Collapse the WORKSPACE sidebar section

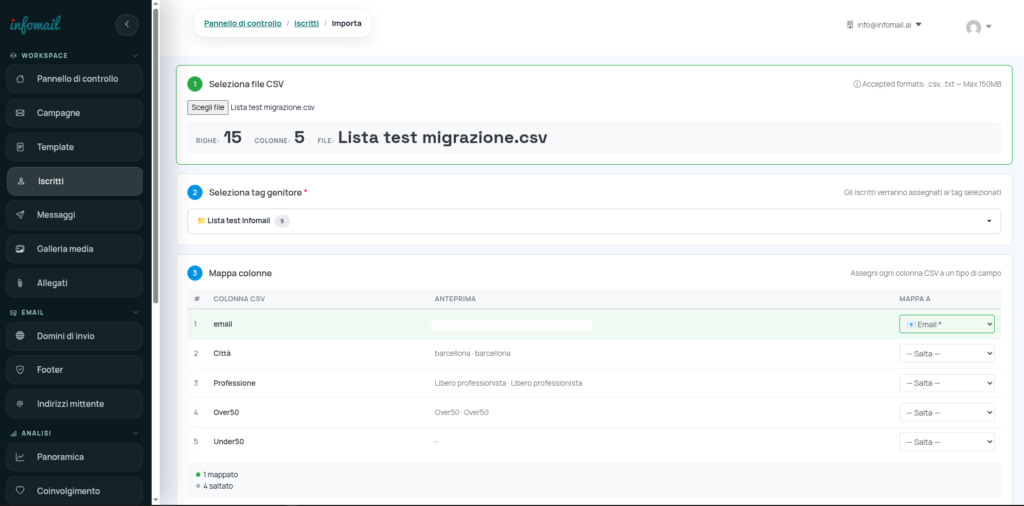coord(135,56)
